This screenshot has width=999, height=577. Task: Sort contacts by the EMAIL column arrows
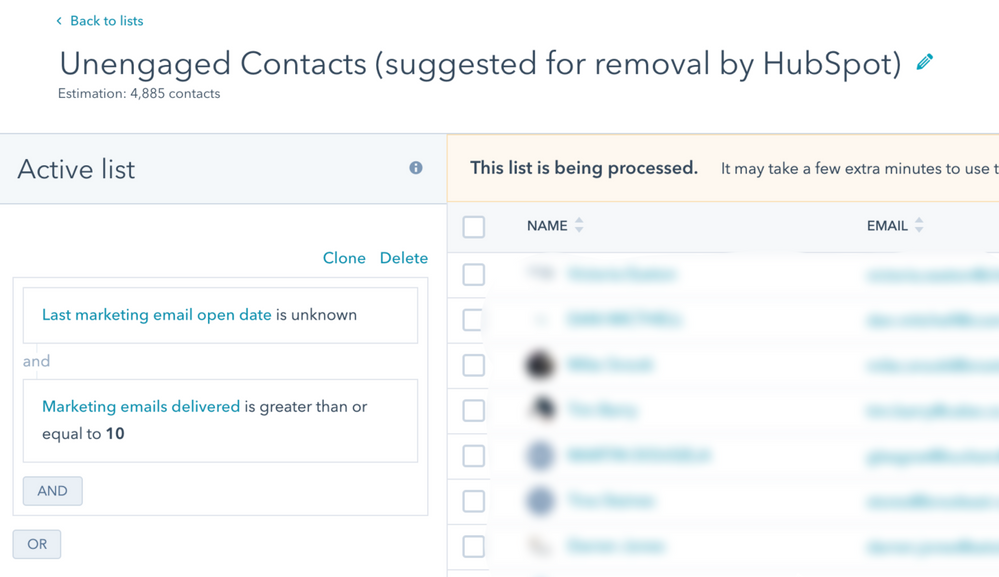tap(919, 225)
